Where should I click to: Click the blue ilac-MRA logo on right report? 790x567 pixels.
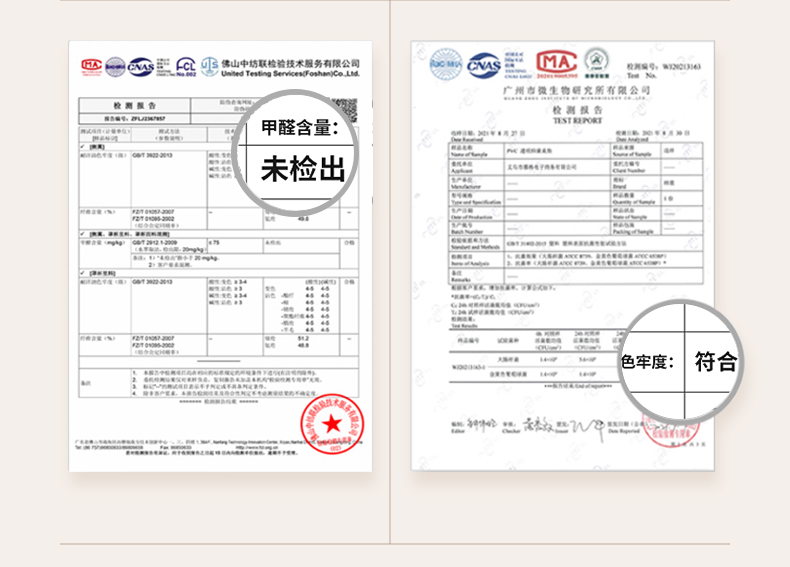point(446,64)
